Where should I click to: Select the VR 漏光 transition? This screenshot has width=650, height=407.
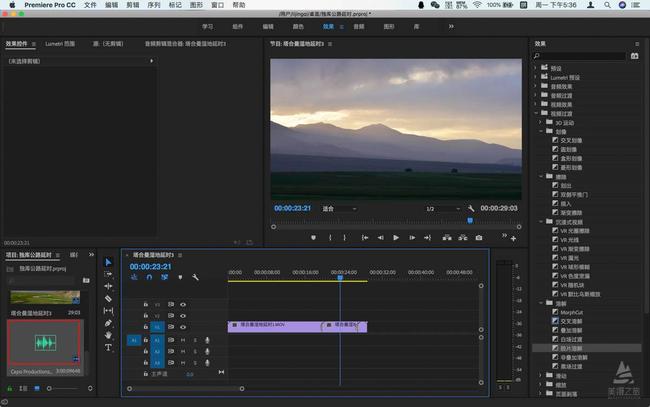pos(570,258)
